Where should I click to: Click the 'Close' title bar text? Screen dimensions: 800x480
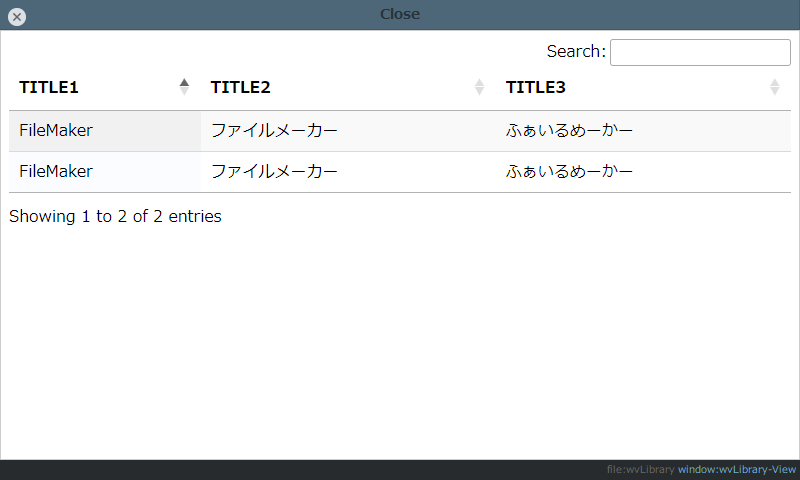400,14
